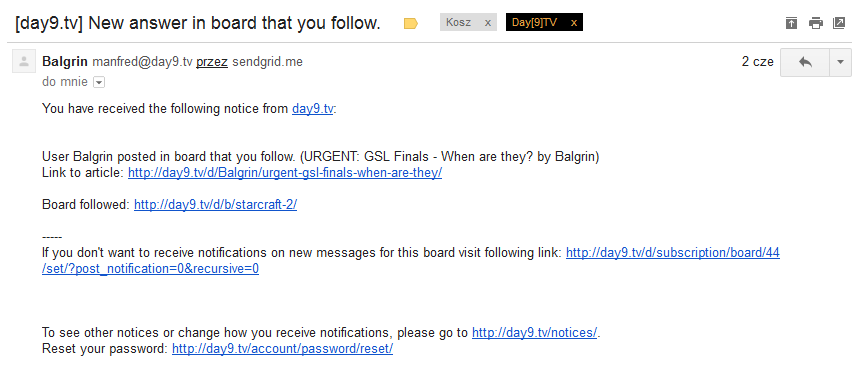Viewport: 859px width, 375px height.
Task: Open more actions dropdown beside reply
Action: pyautogui.click(x=841, y=62)
